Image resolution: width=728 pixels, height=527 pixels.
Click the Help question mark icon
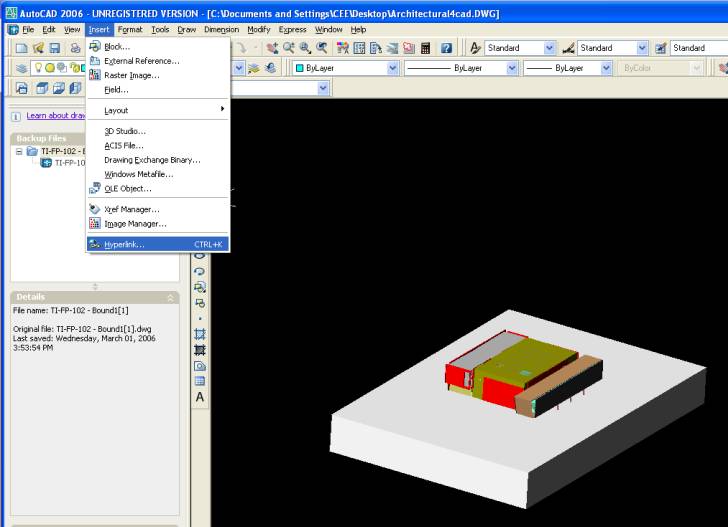click(x=446, y=48)
